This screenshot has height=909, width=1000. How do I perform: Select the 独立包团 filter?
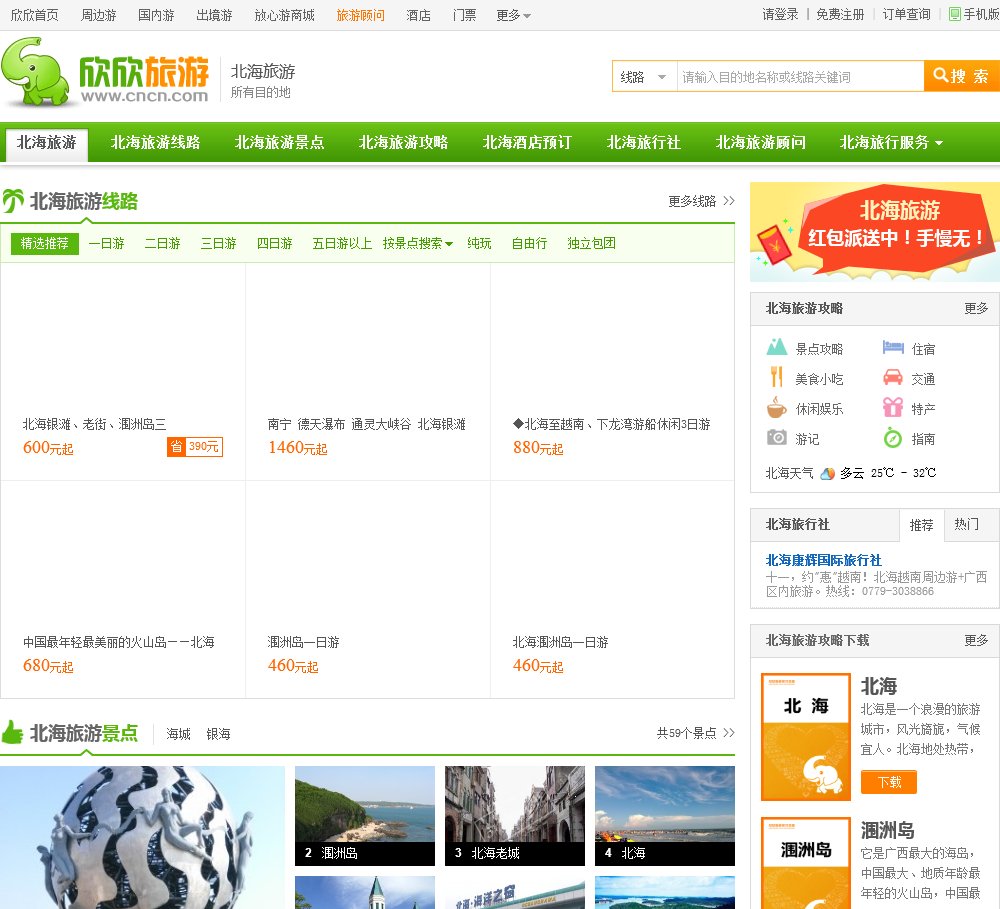click(x=591, y=243)
